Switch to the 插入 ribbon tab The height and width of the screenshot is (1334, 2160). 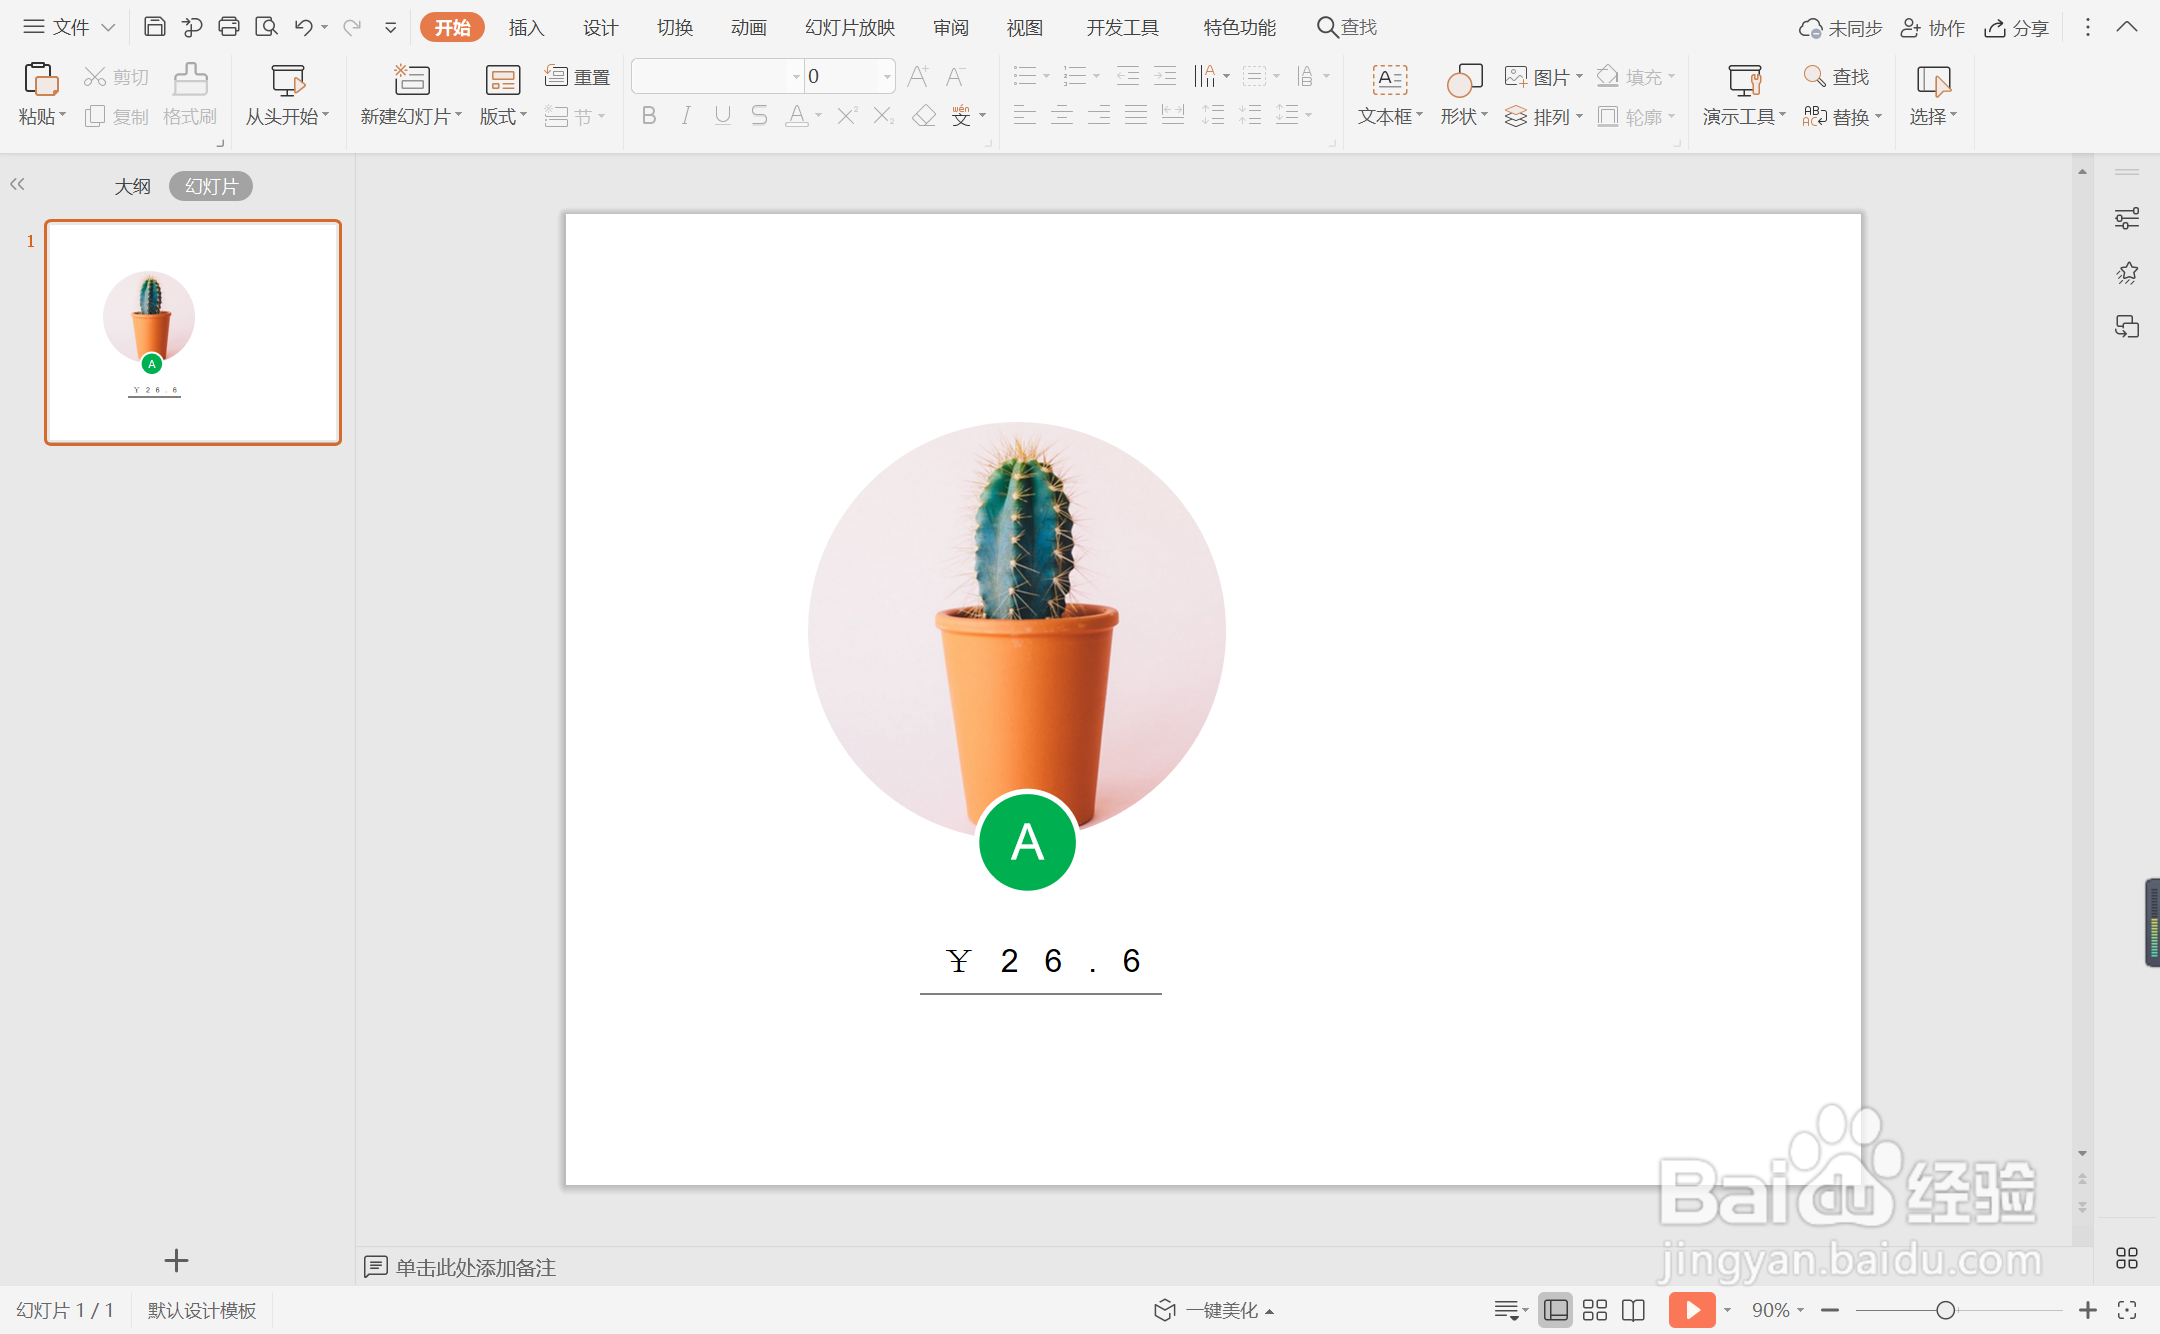click(526, 27)
